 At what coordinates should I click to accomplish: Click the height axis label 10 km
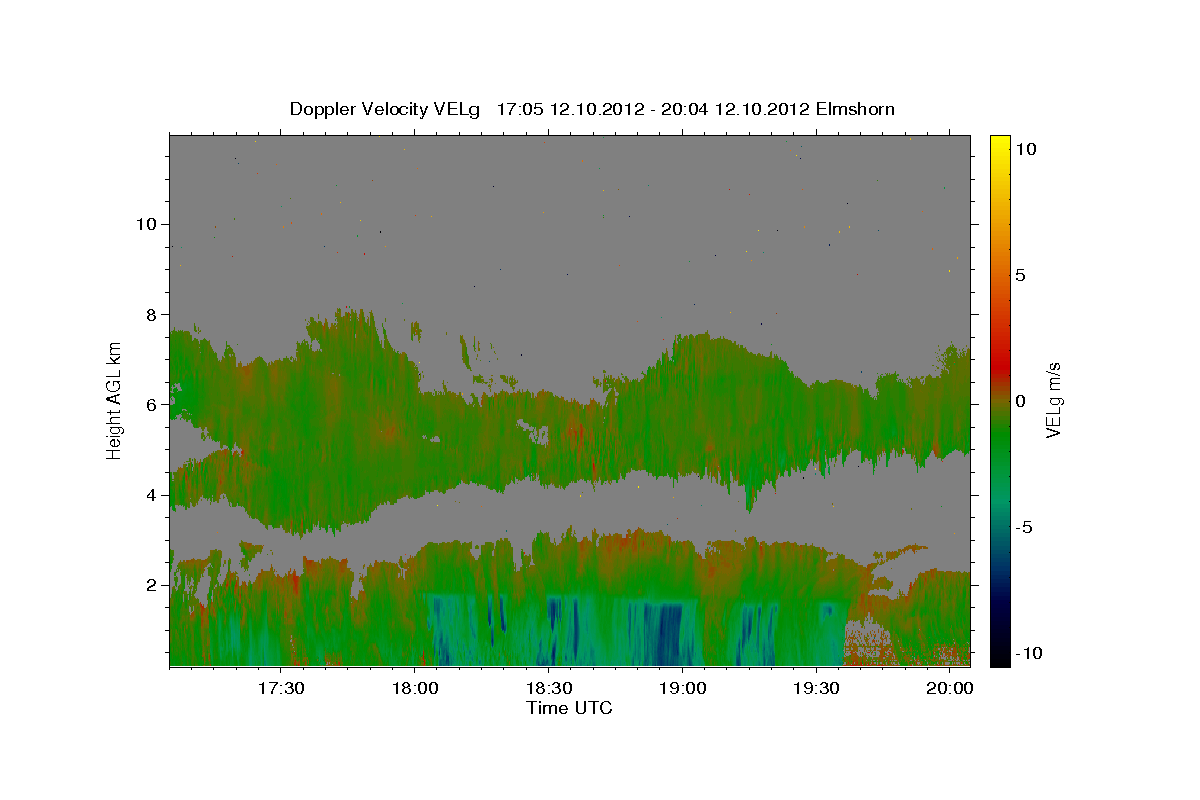[147, 224]
